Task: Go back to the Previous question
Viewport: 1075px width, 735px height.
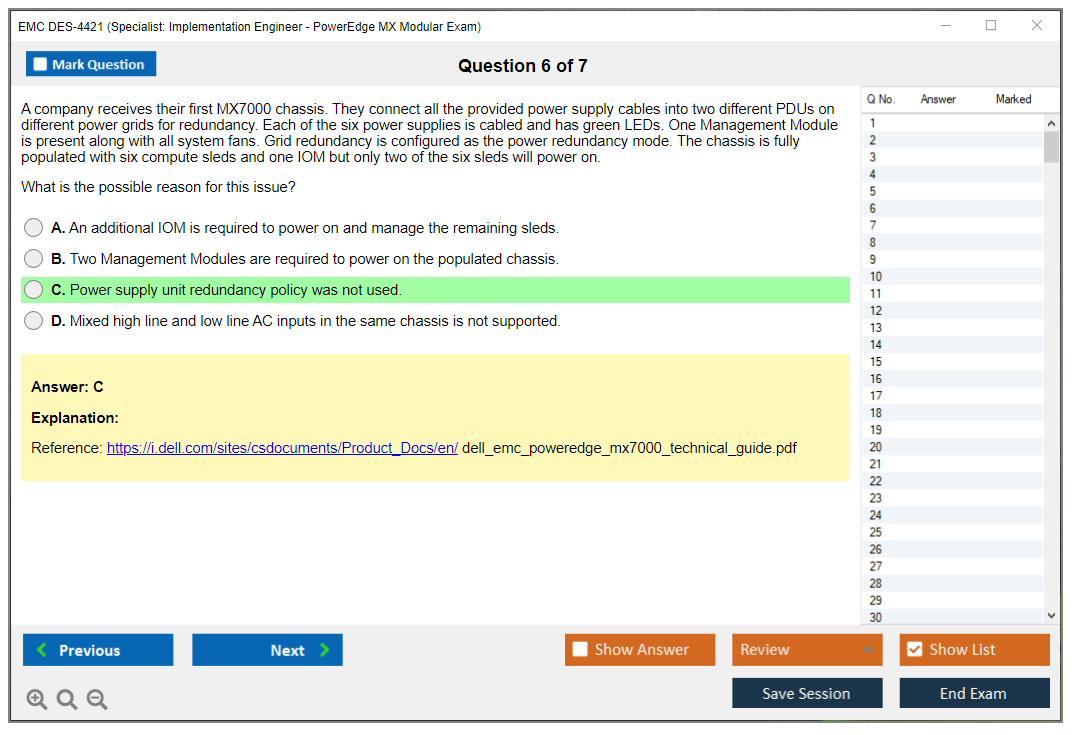Action: 98,650
